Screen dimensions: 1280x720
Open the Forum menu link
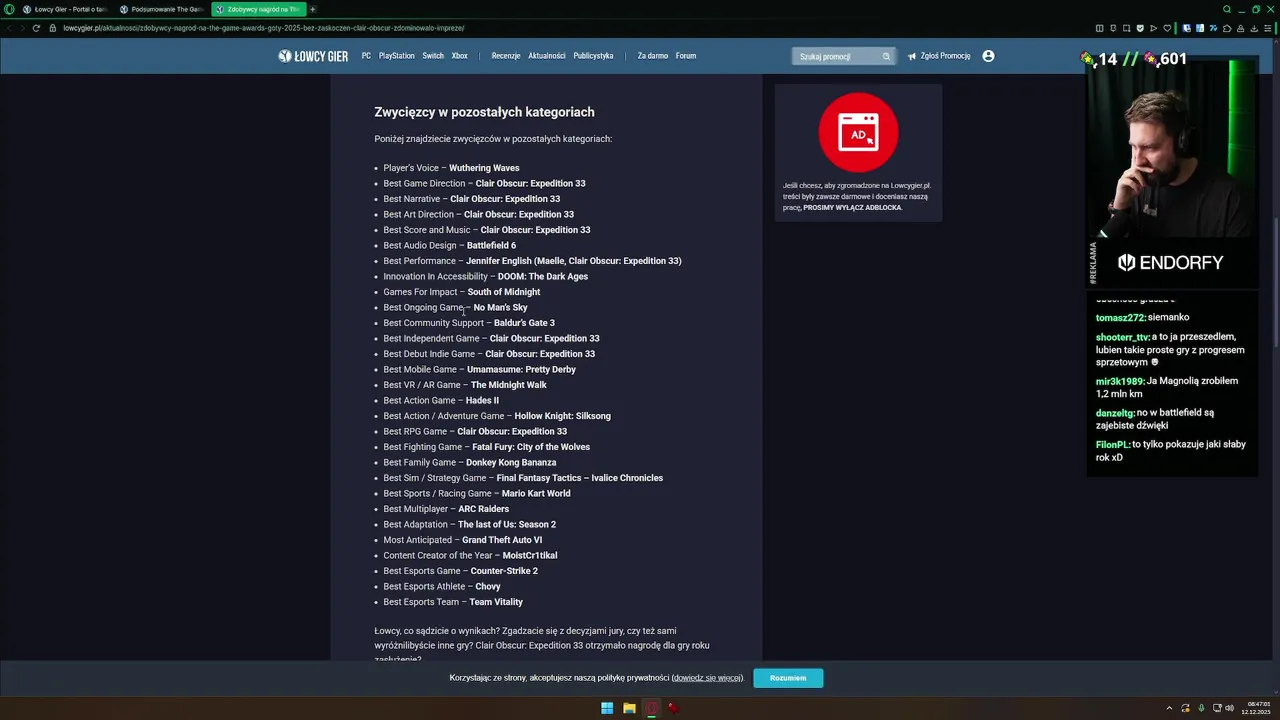tap(686, 56)
